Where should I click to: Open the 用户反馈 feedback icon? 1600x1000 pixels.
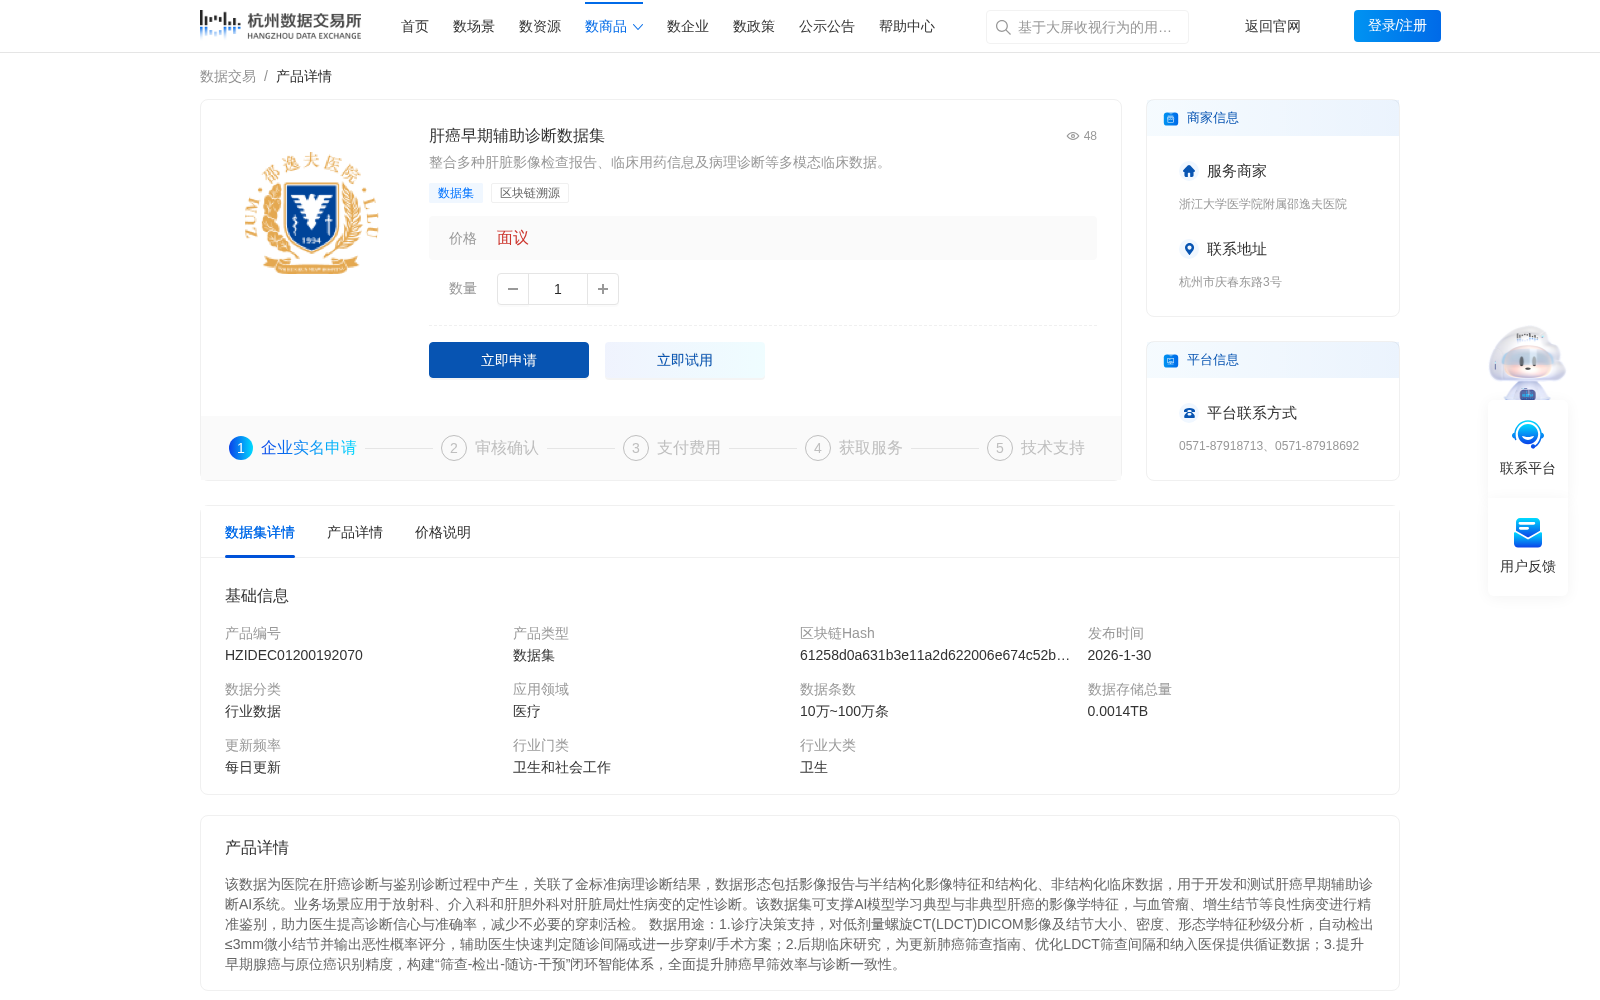click(x=1528, y=533)
